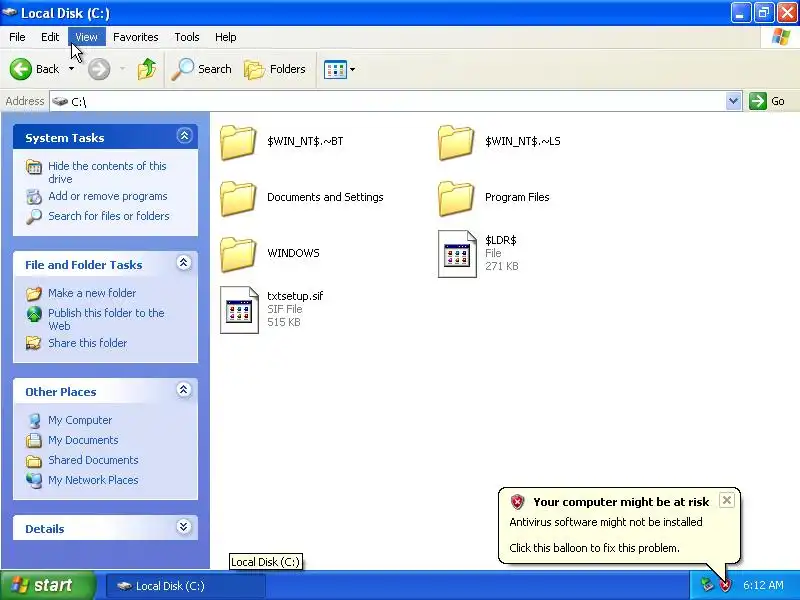
Task: Click the 'Your computer might be at risk' balloon
Action: pyautogui.click(x=619, y=526)
